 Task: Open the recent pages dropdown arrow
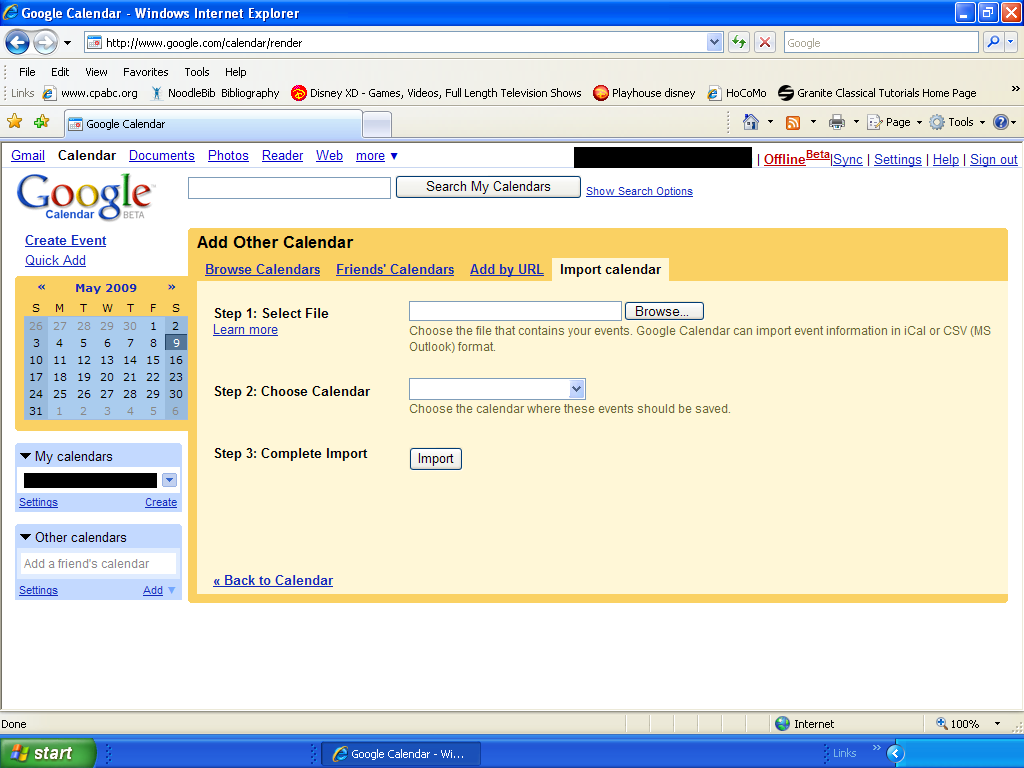pos(67,43)
